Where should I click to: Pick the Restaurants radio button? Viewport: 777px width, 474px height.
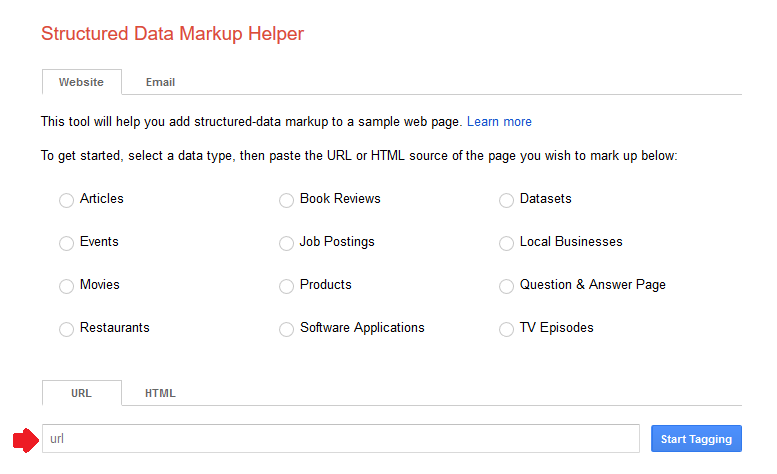[66, 329]
